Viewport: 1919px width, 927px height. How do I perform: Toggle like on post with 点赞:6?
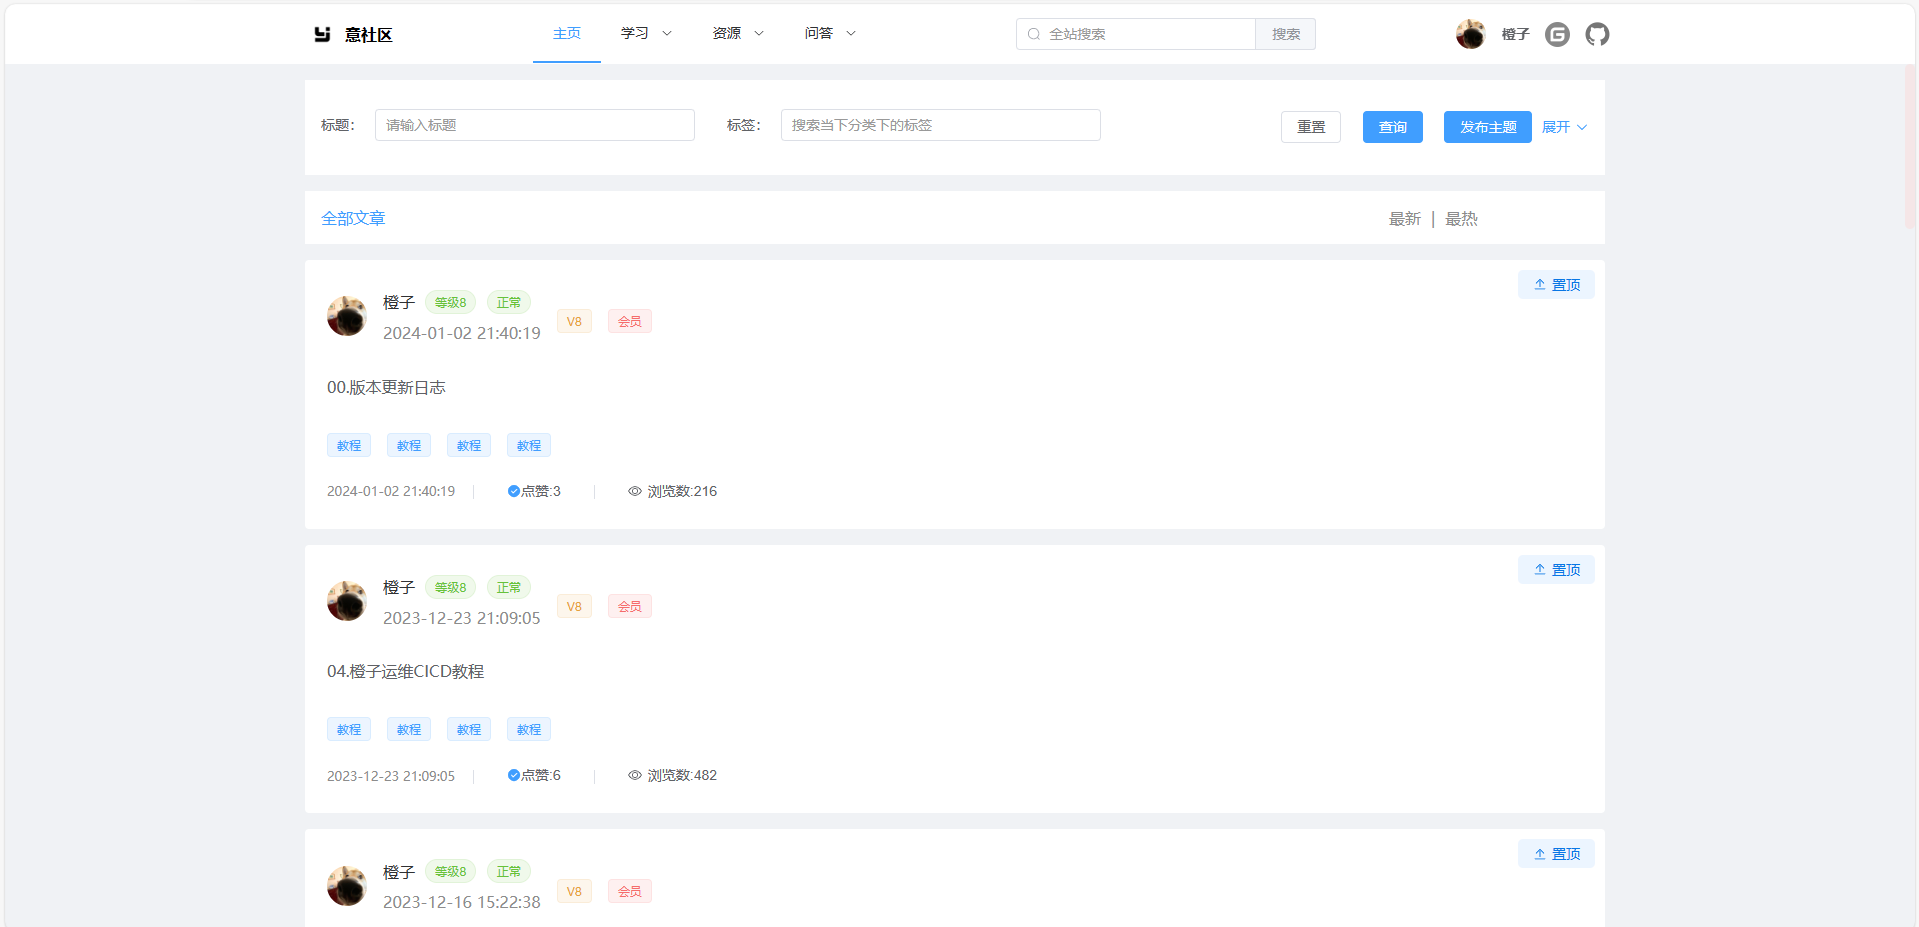(514, 775)
